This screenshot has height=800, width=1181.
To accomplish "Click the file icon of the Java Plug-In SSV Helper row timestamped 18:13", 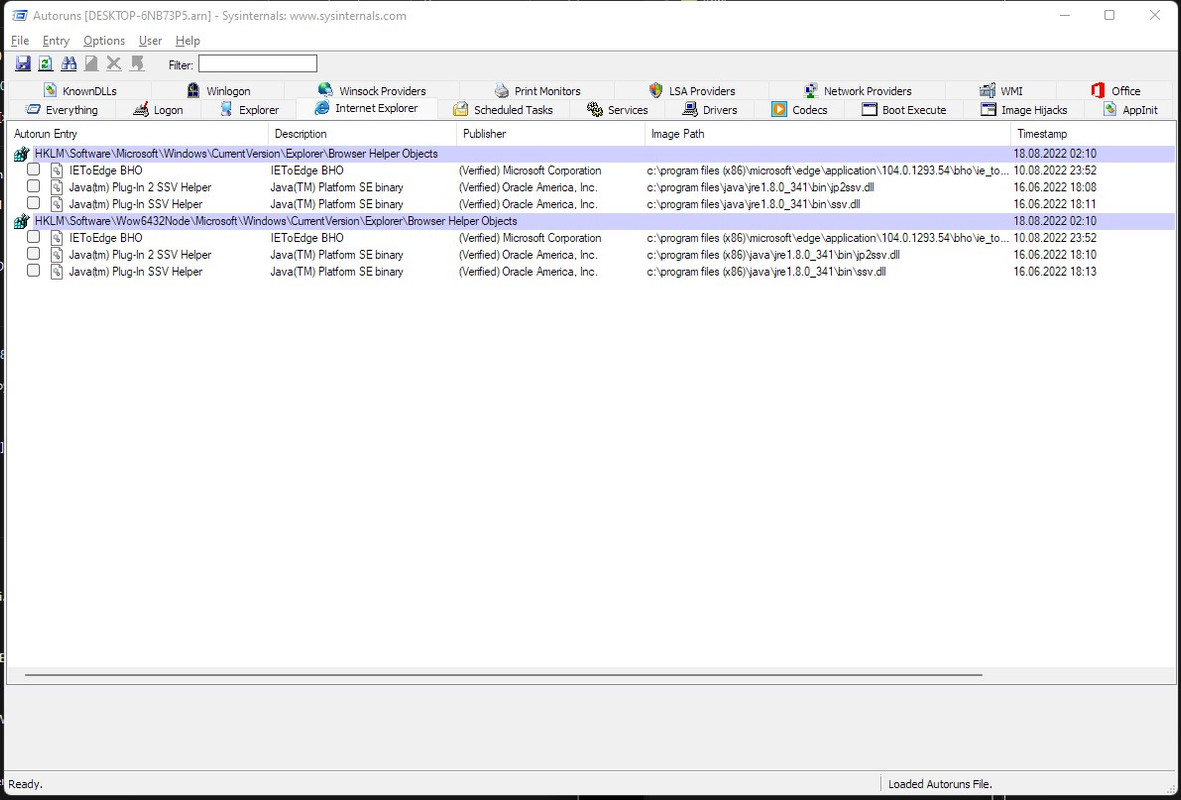I will pyautogui.click(x=56, y=272).
